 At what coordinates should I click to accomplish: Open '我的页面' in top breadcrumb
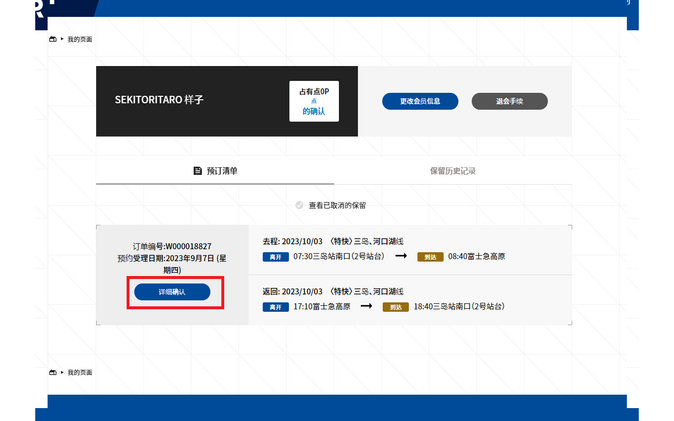80,39
